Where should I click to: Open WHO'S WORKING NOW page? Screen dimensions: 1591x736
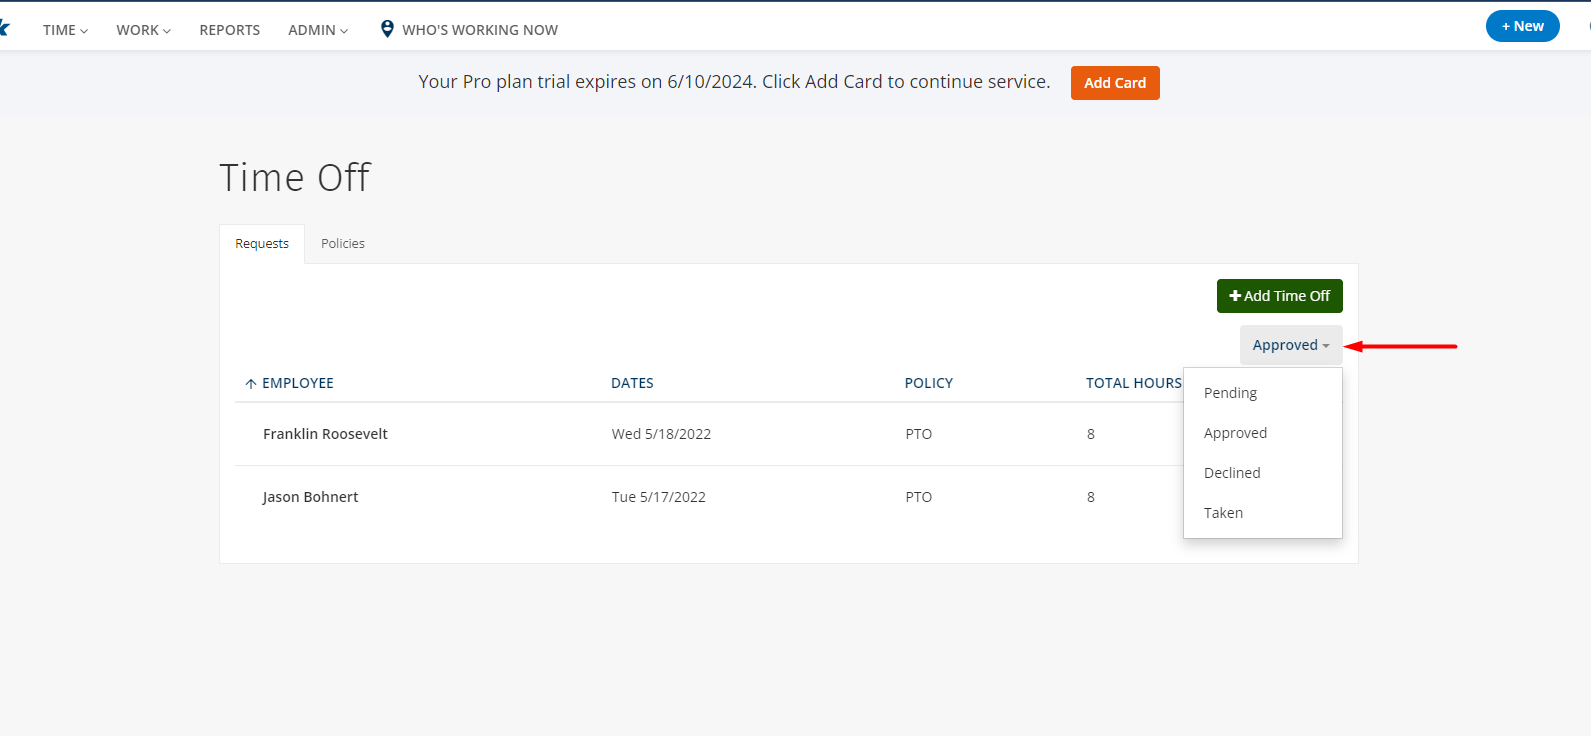[480, 30]
